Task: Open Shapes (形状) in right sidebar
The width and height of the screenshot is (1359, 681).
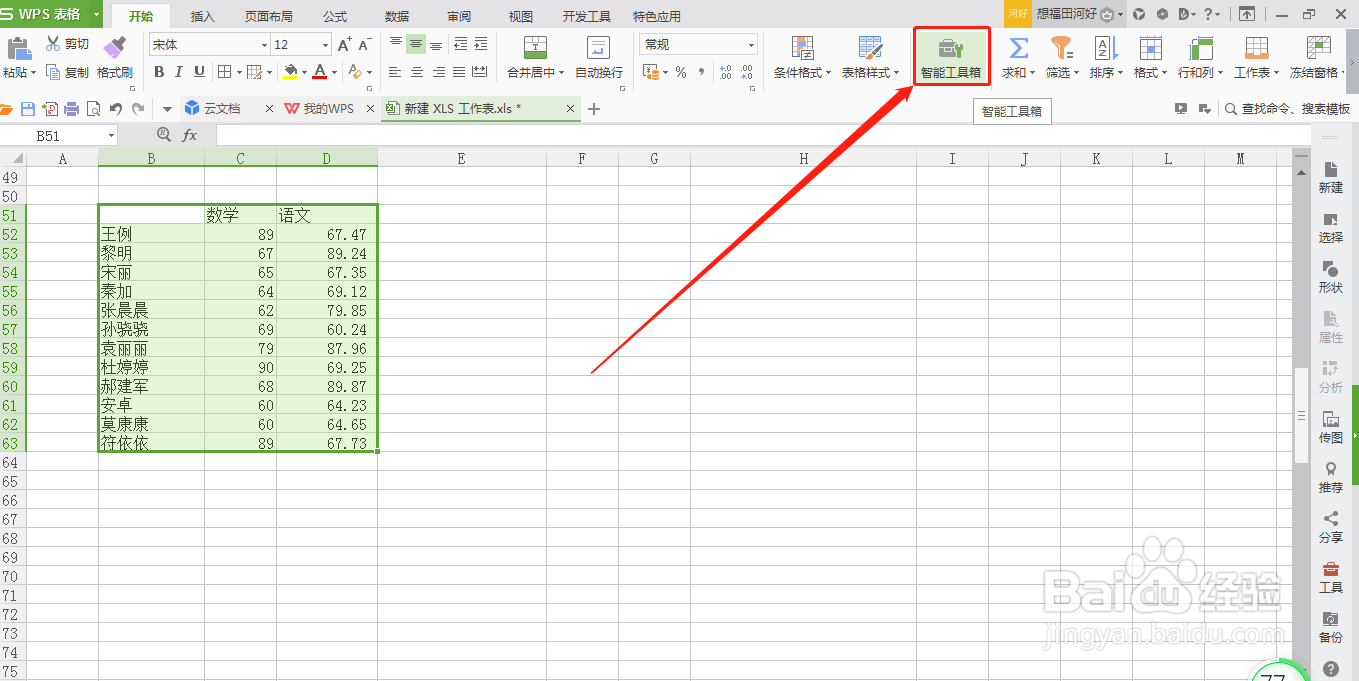Action: 1330,277
